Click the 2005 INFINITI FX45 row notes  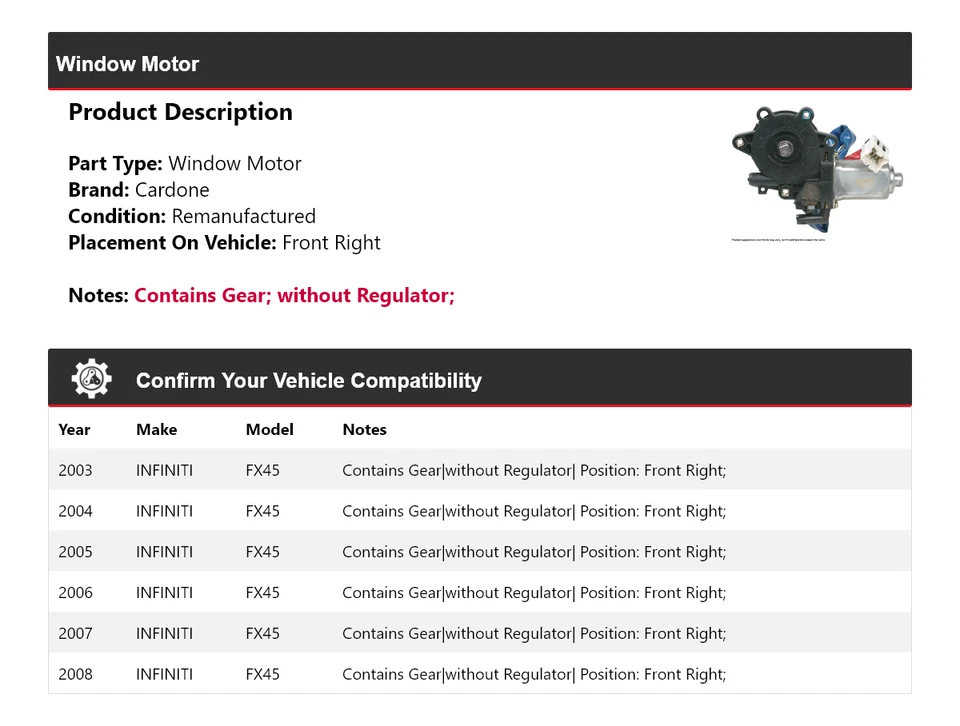pos(533,552)
